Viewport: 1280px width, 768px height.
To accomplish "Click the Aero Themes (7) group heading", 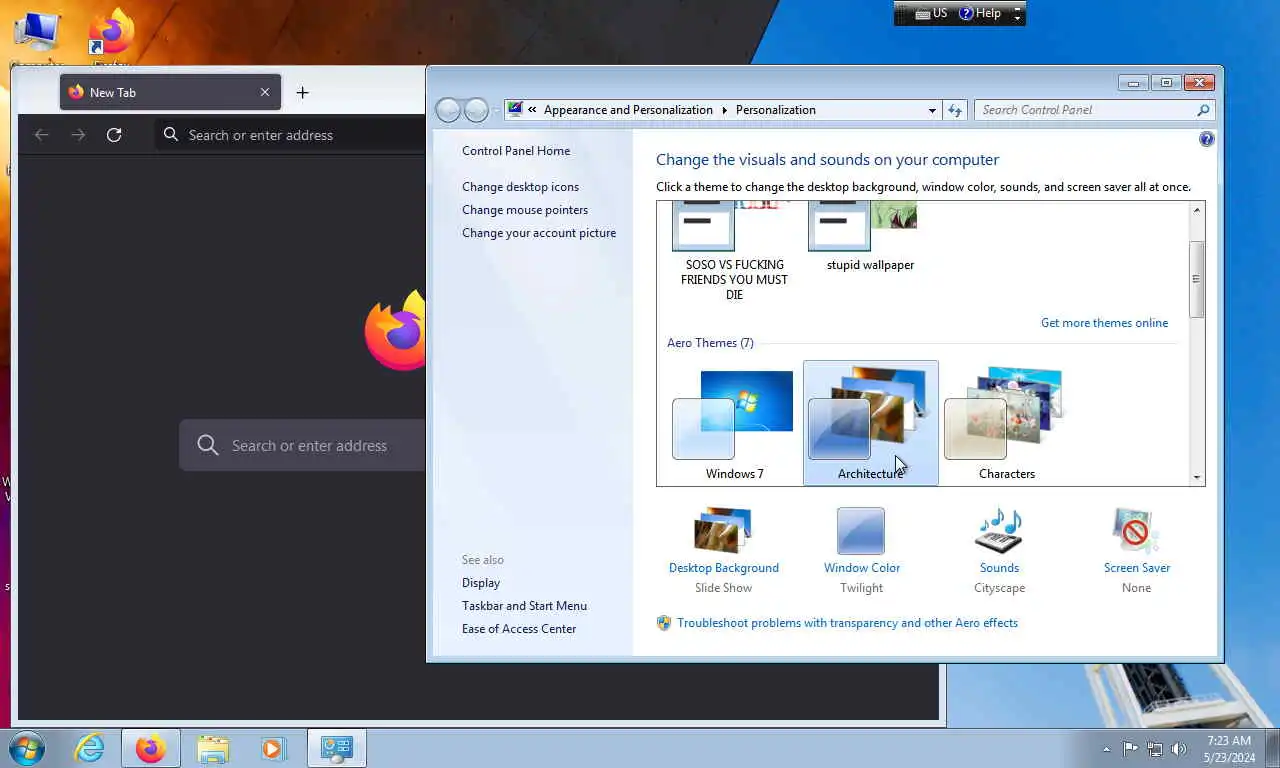I will [710, 343].
